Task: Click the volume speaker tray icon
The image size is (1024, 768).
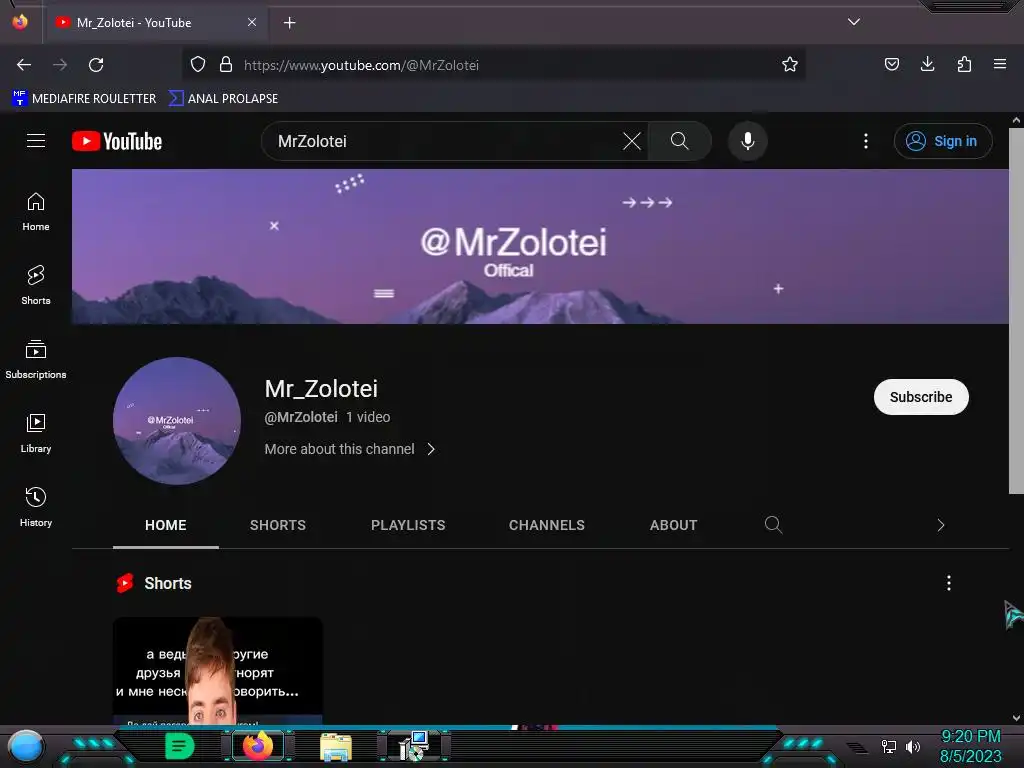Action: click(x=912, y=746)
